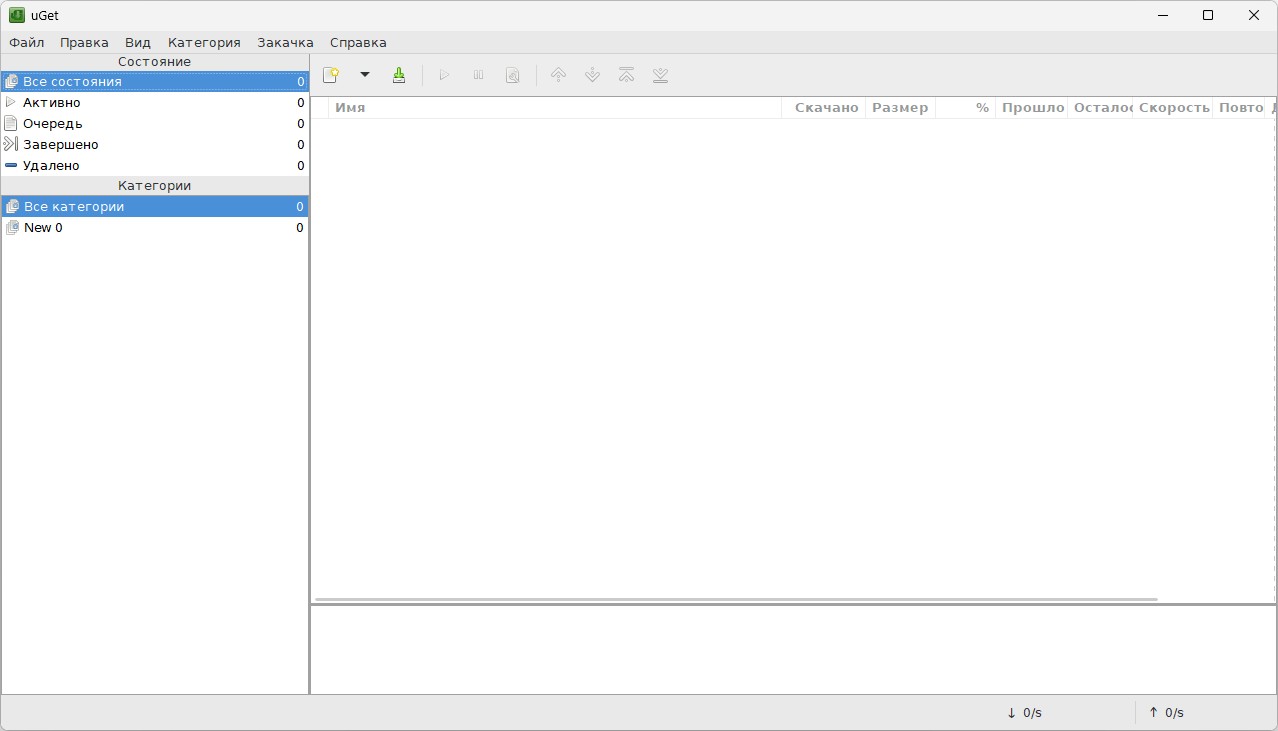
Task: Filter by Завершено downloads
Action: tap(155, 145)
